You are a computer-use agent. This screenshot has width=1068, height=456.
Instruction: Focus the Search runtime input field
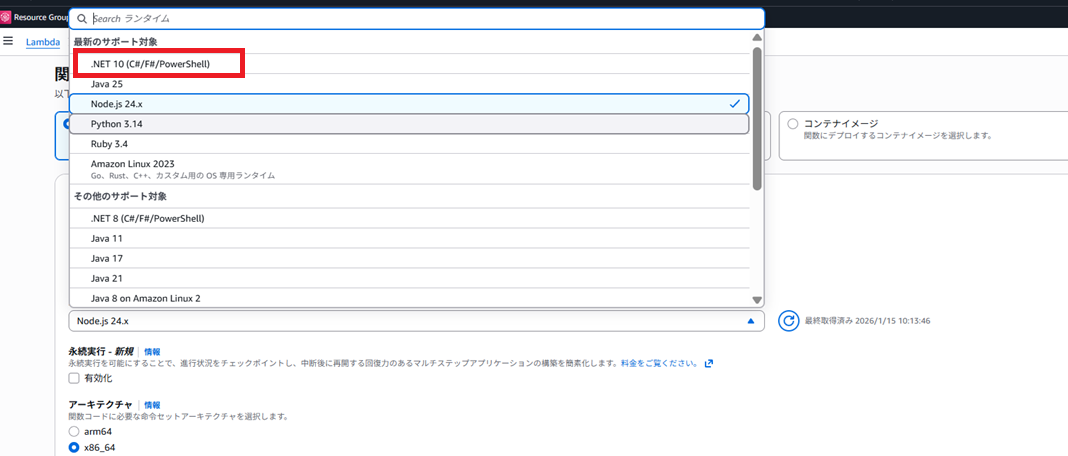coord(417,19)
